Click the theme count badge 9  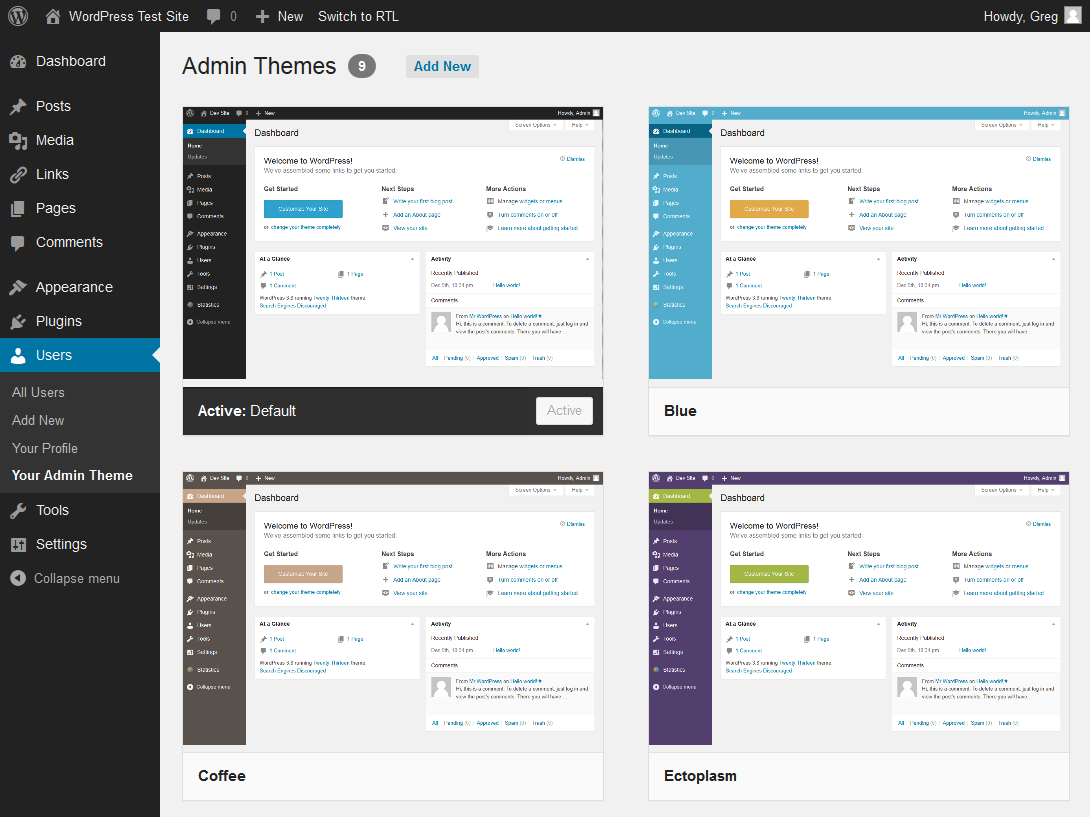pos(361,66)
